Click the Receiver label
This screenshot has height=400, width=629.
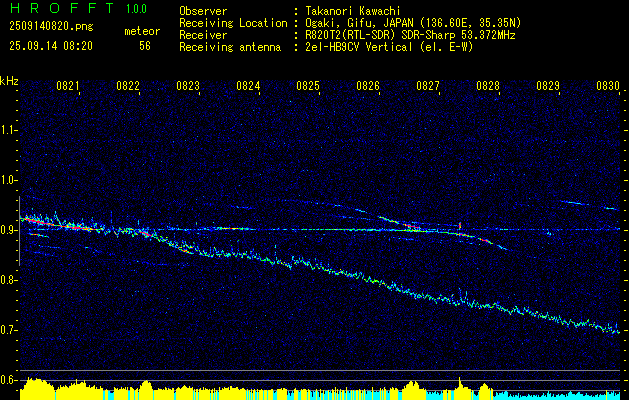[203, 35]
